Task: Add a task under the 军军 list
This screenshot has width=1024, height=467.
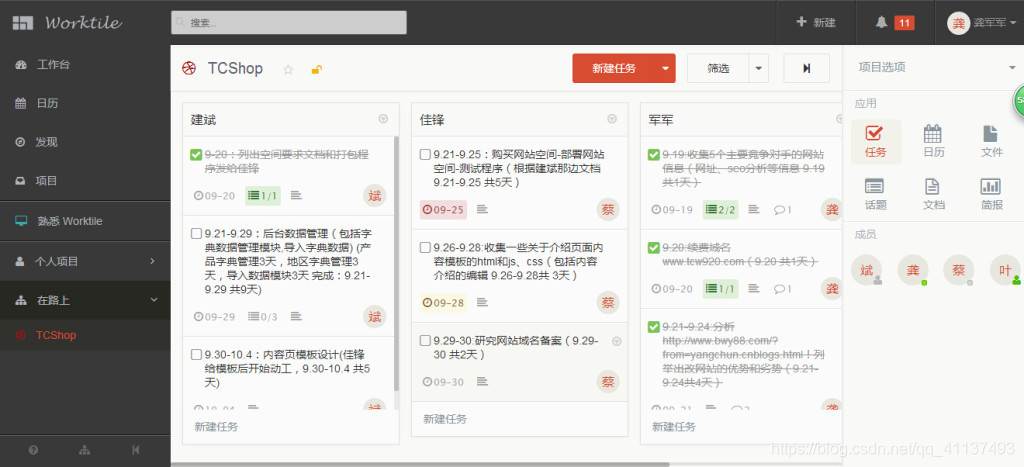Action: 674,427
